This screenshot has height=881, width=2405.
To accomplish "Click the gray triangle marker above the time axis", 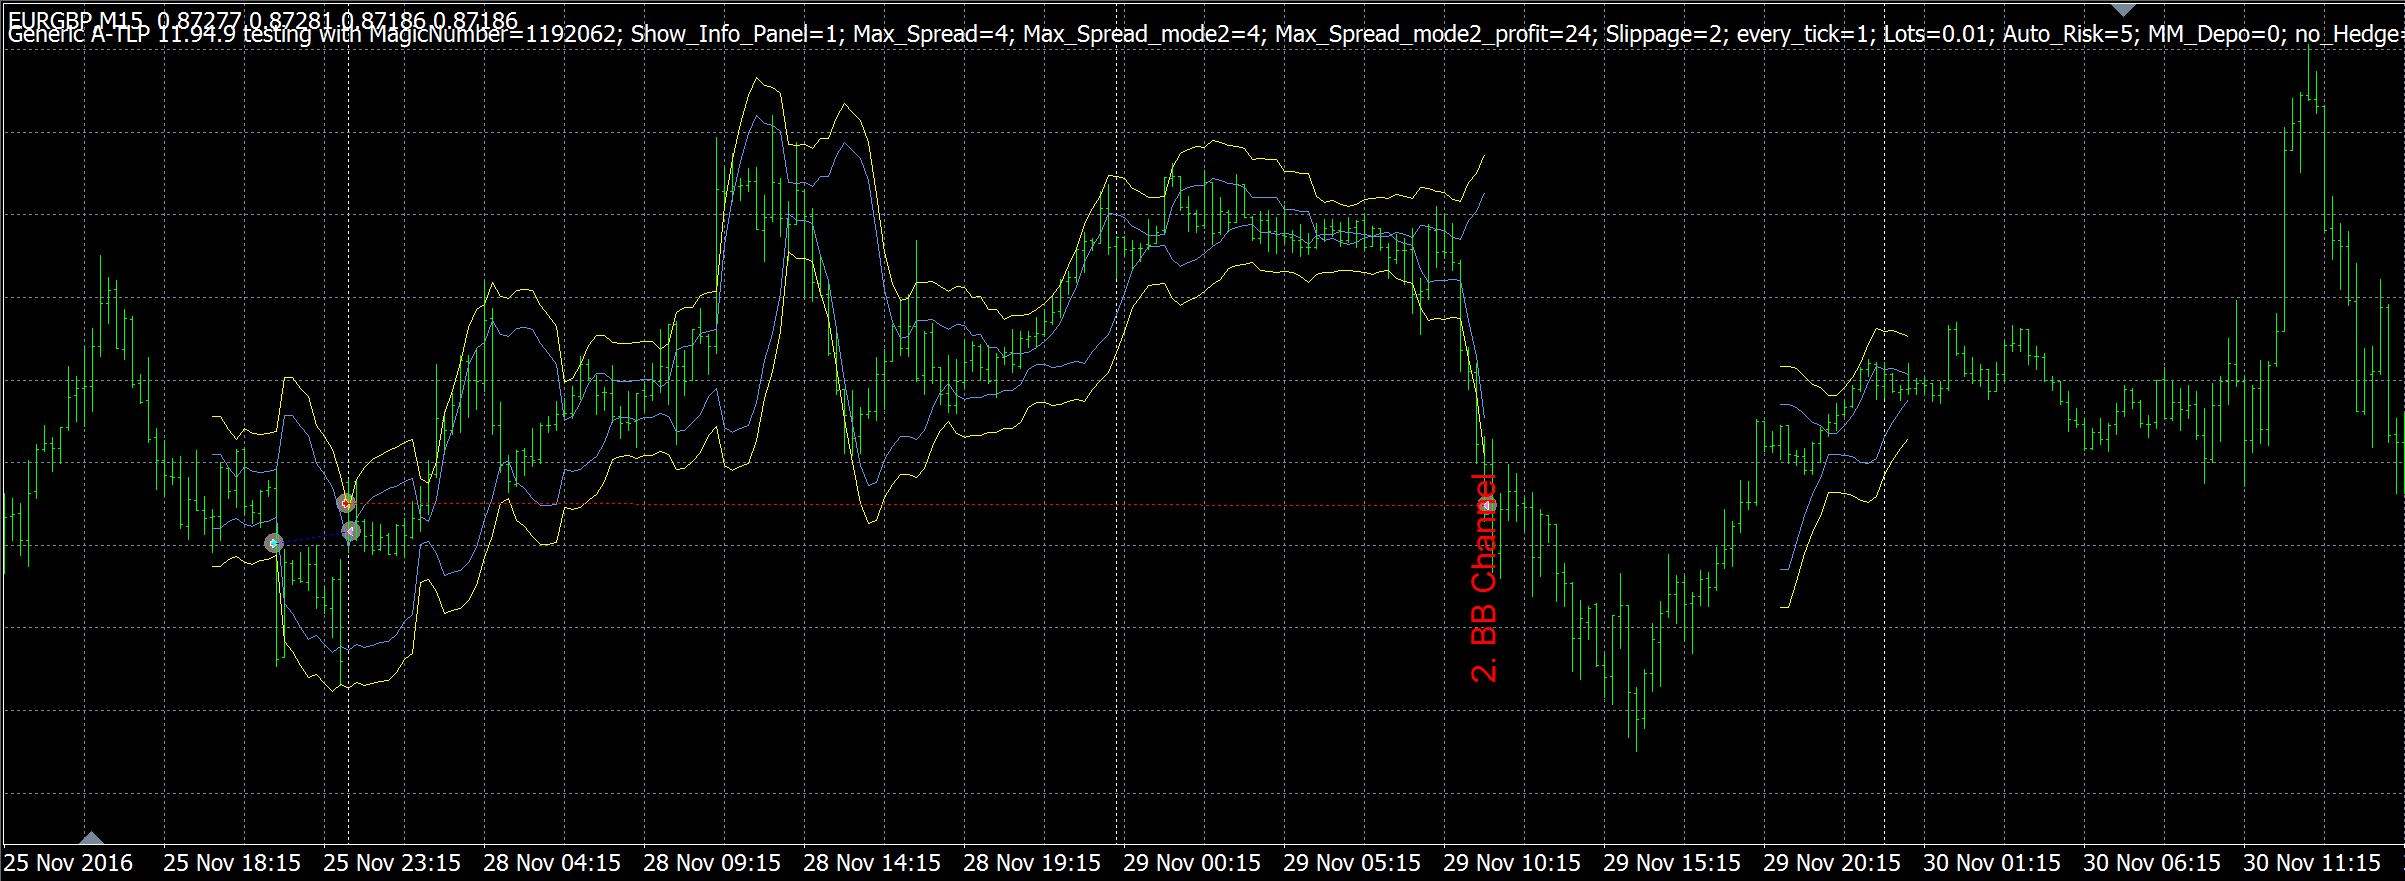I will pyautogui.click(x=91, y=837).
